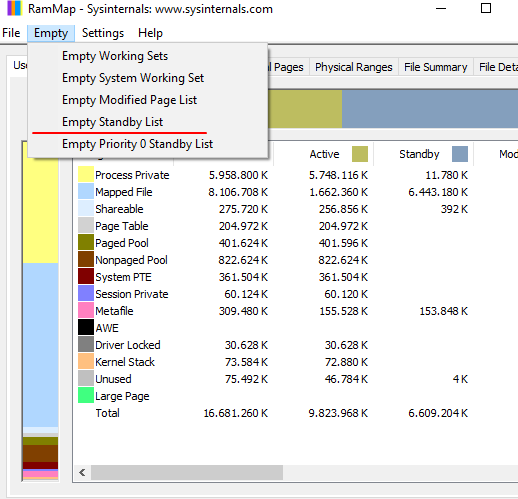This screenshot has height=499, width=518.
Task: Open the Help menu
Action: click(x=150, y=33)
